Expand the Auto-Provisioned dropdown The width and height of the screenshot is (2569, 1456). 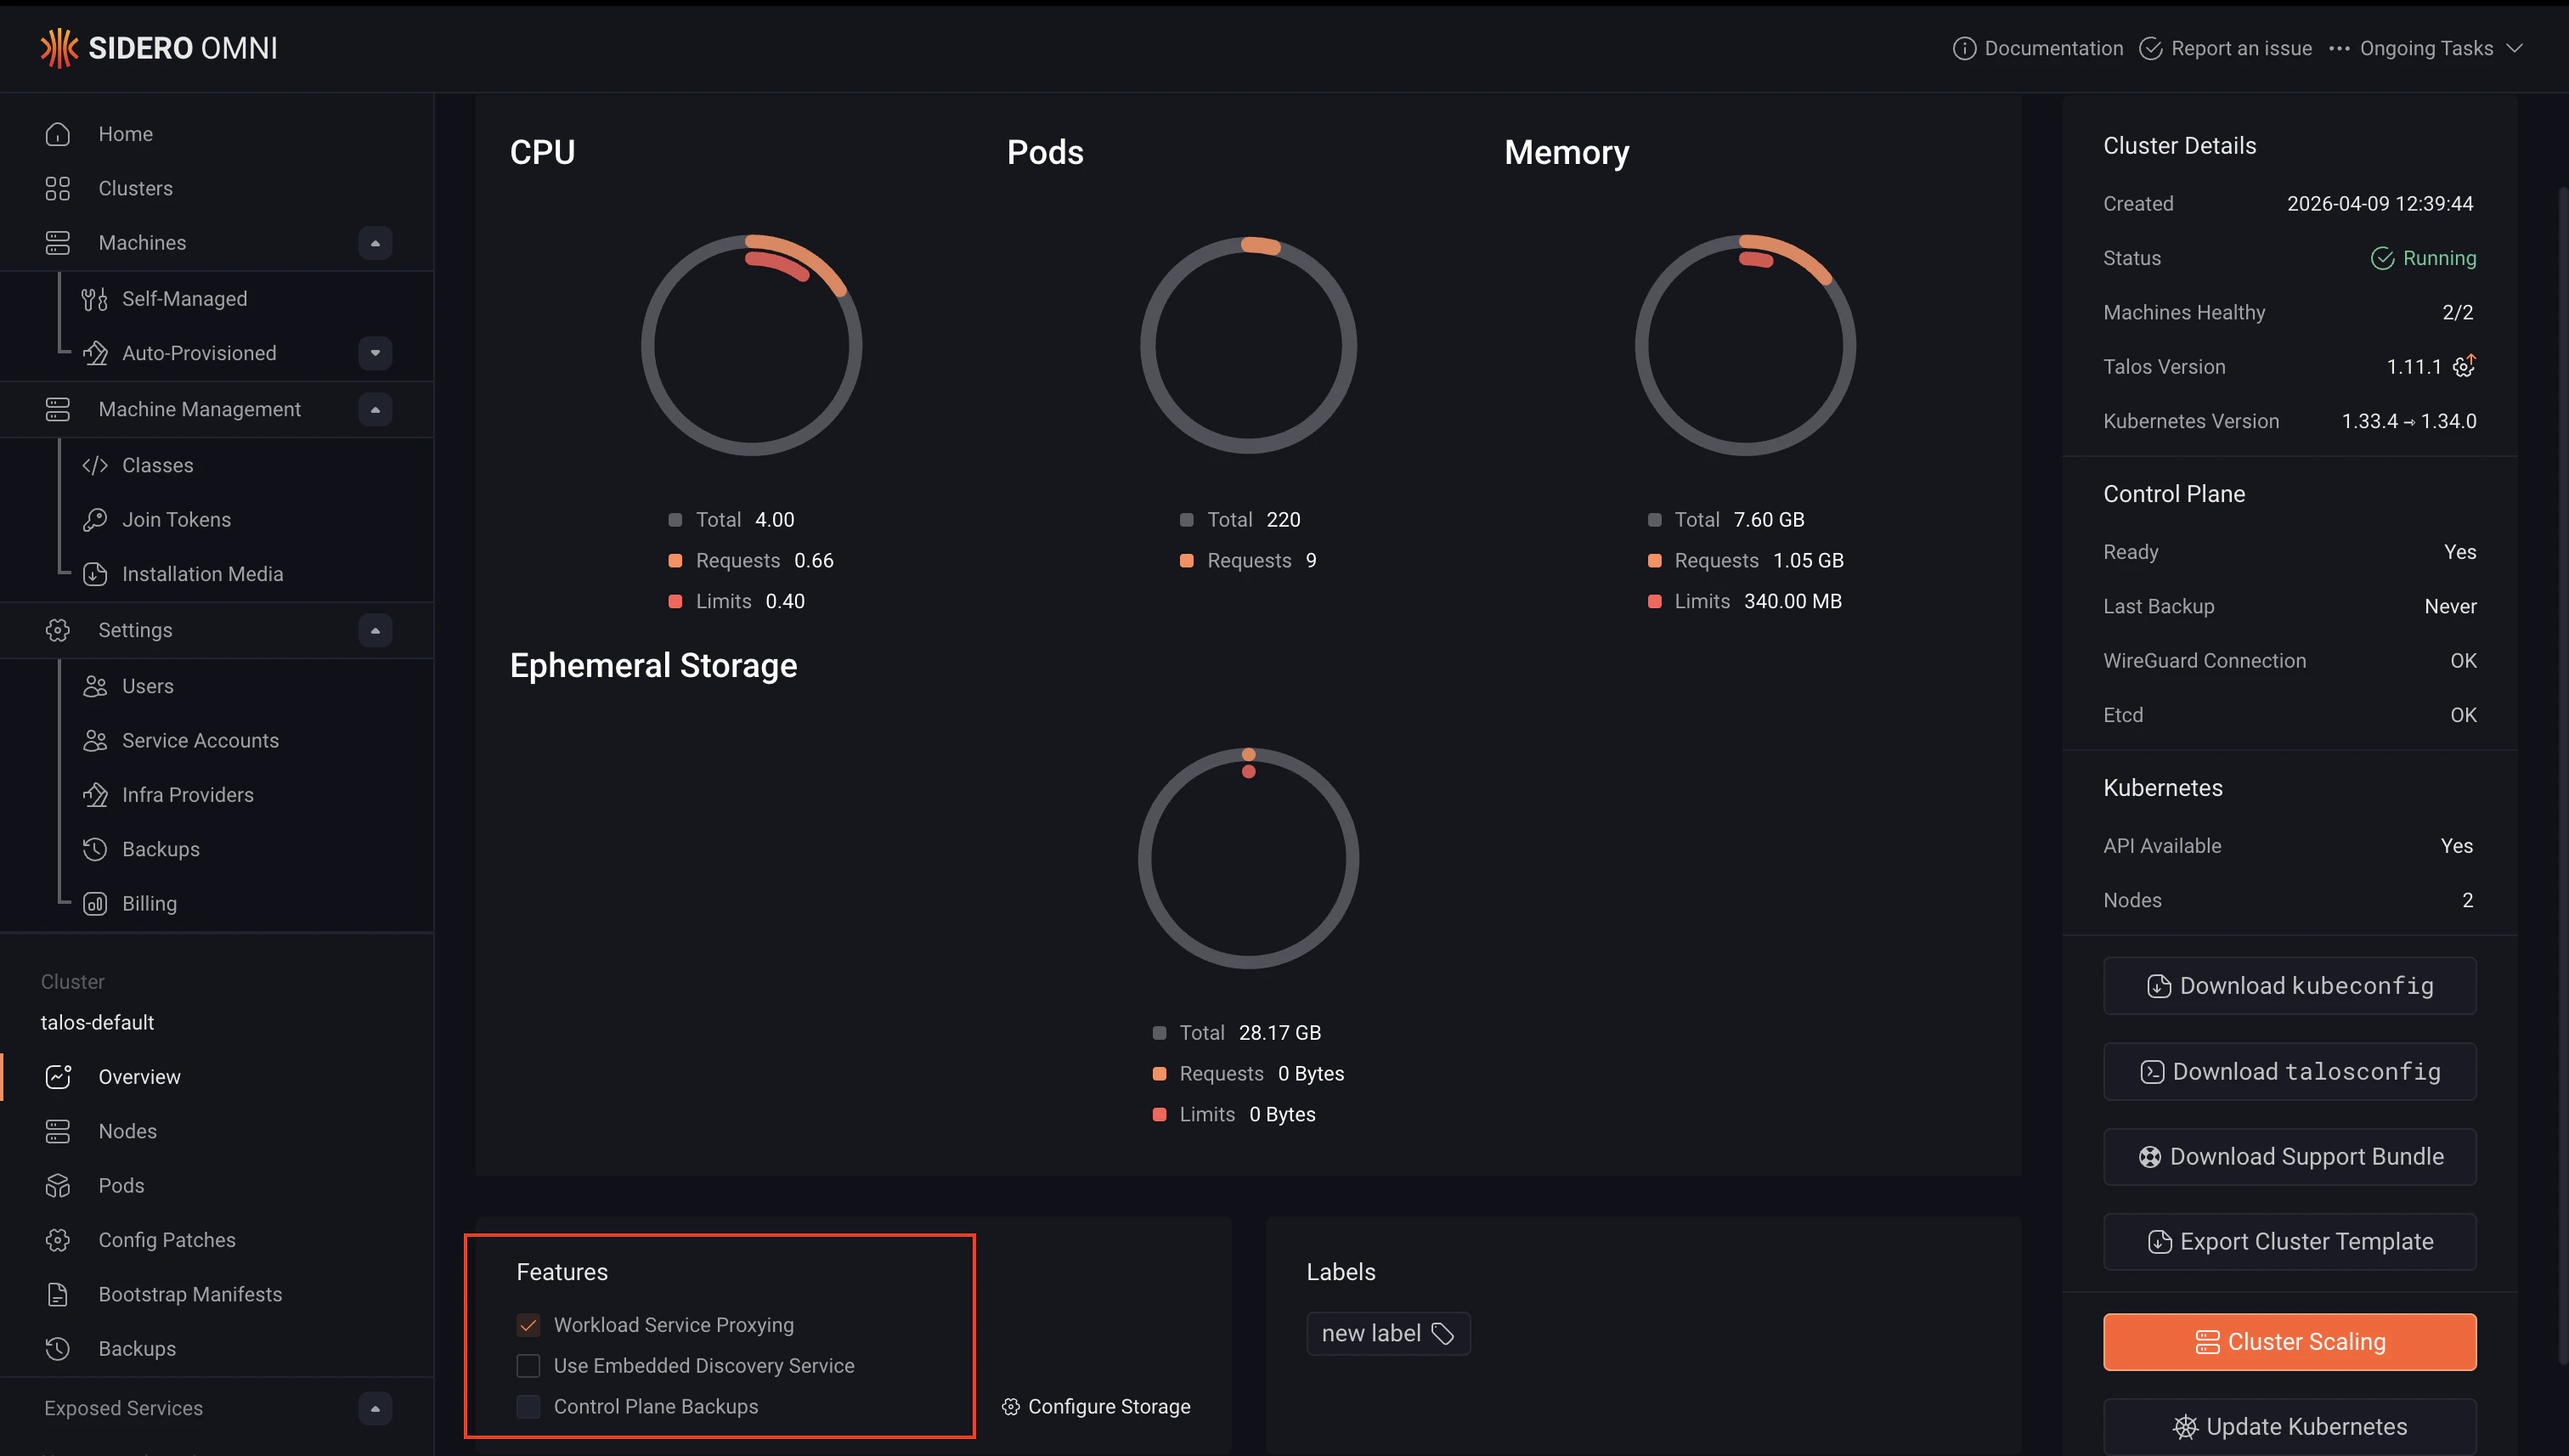pos(375,353)
